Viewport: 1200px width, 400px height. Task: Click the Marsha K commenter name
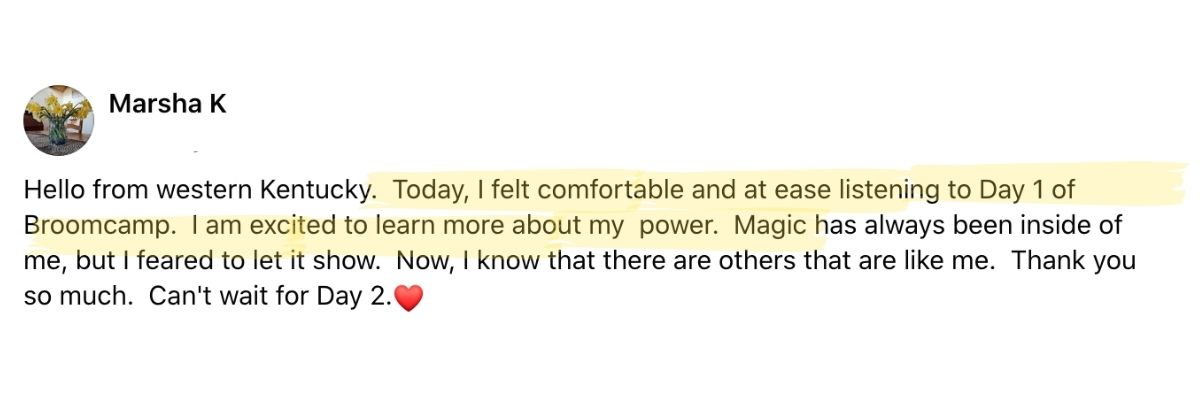167,104
